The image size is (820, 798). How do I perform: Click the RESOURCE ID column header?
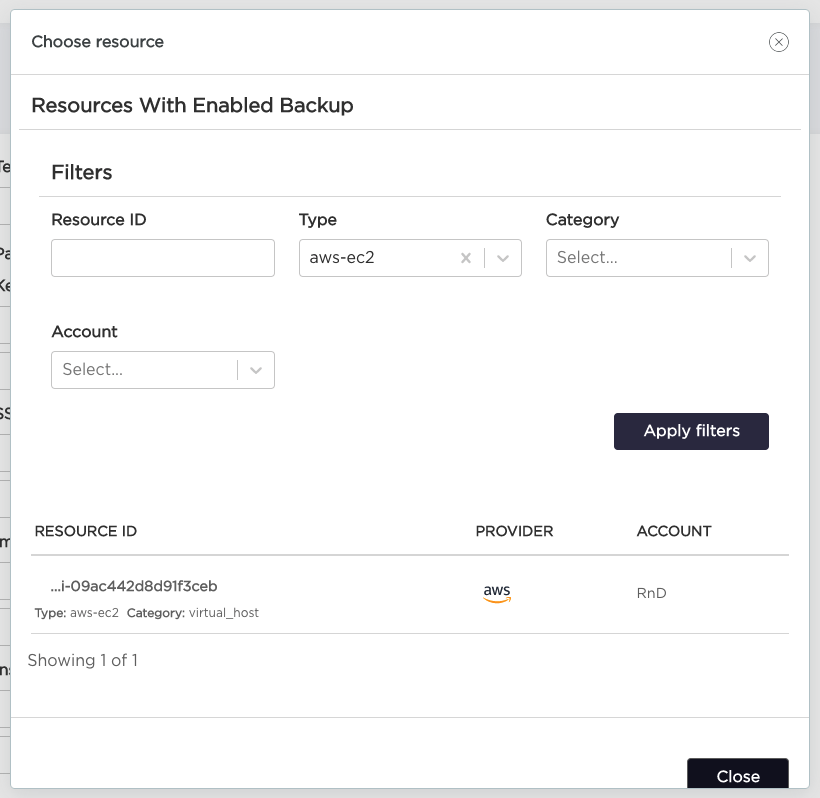click(85, 531)
